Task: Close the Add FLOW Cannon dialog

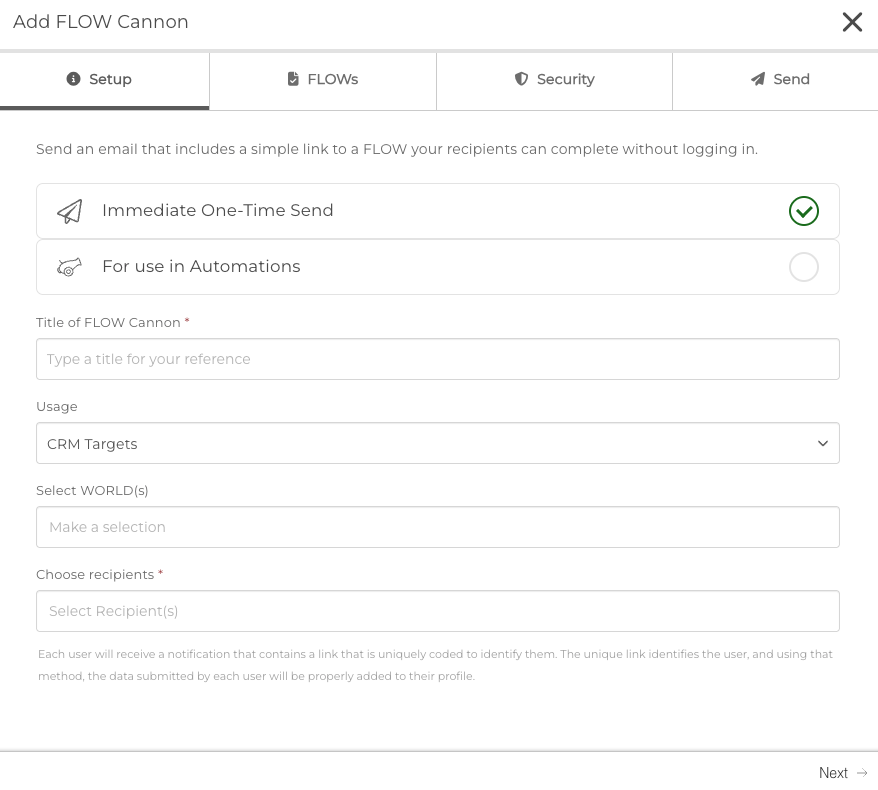Action: pos(852,22)
